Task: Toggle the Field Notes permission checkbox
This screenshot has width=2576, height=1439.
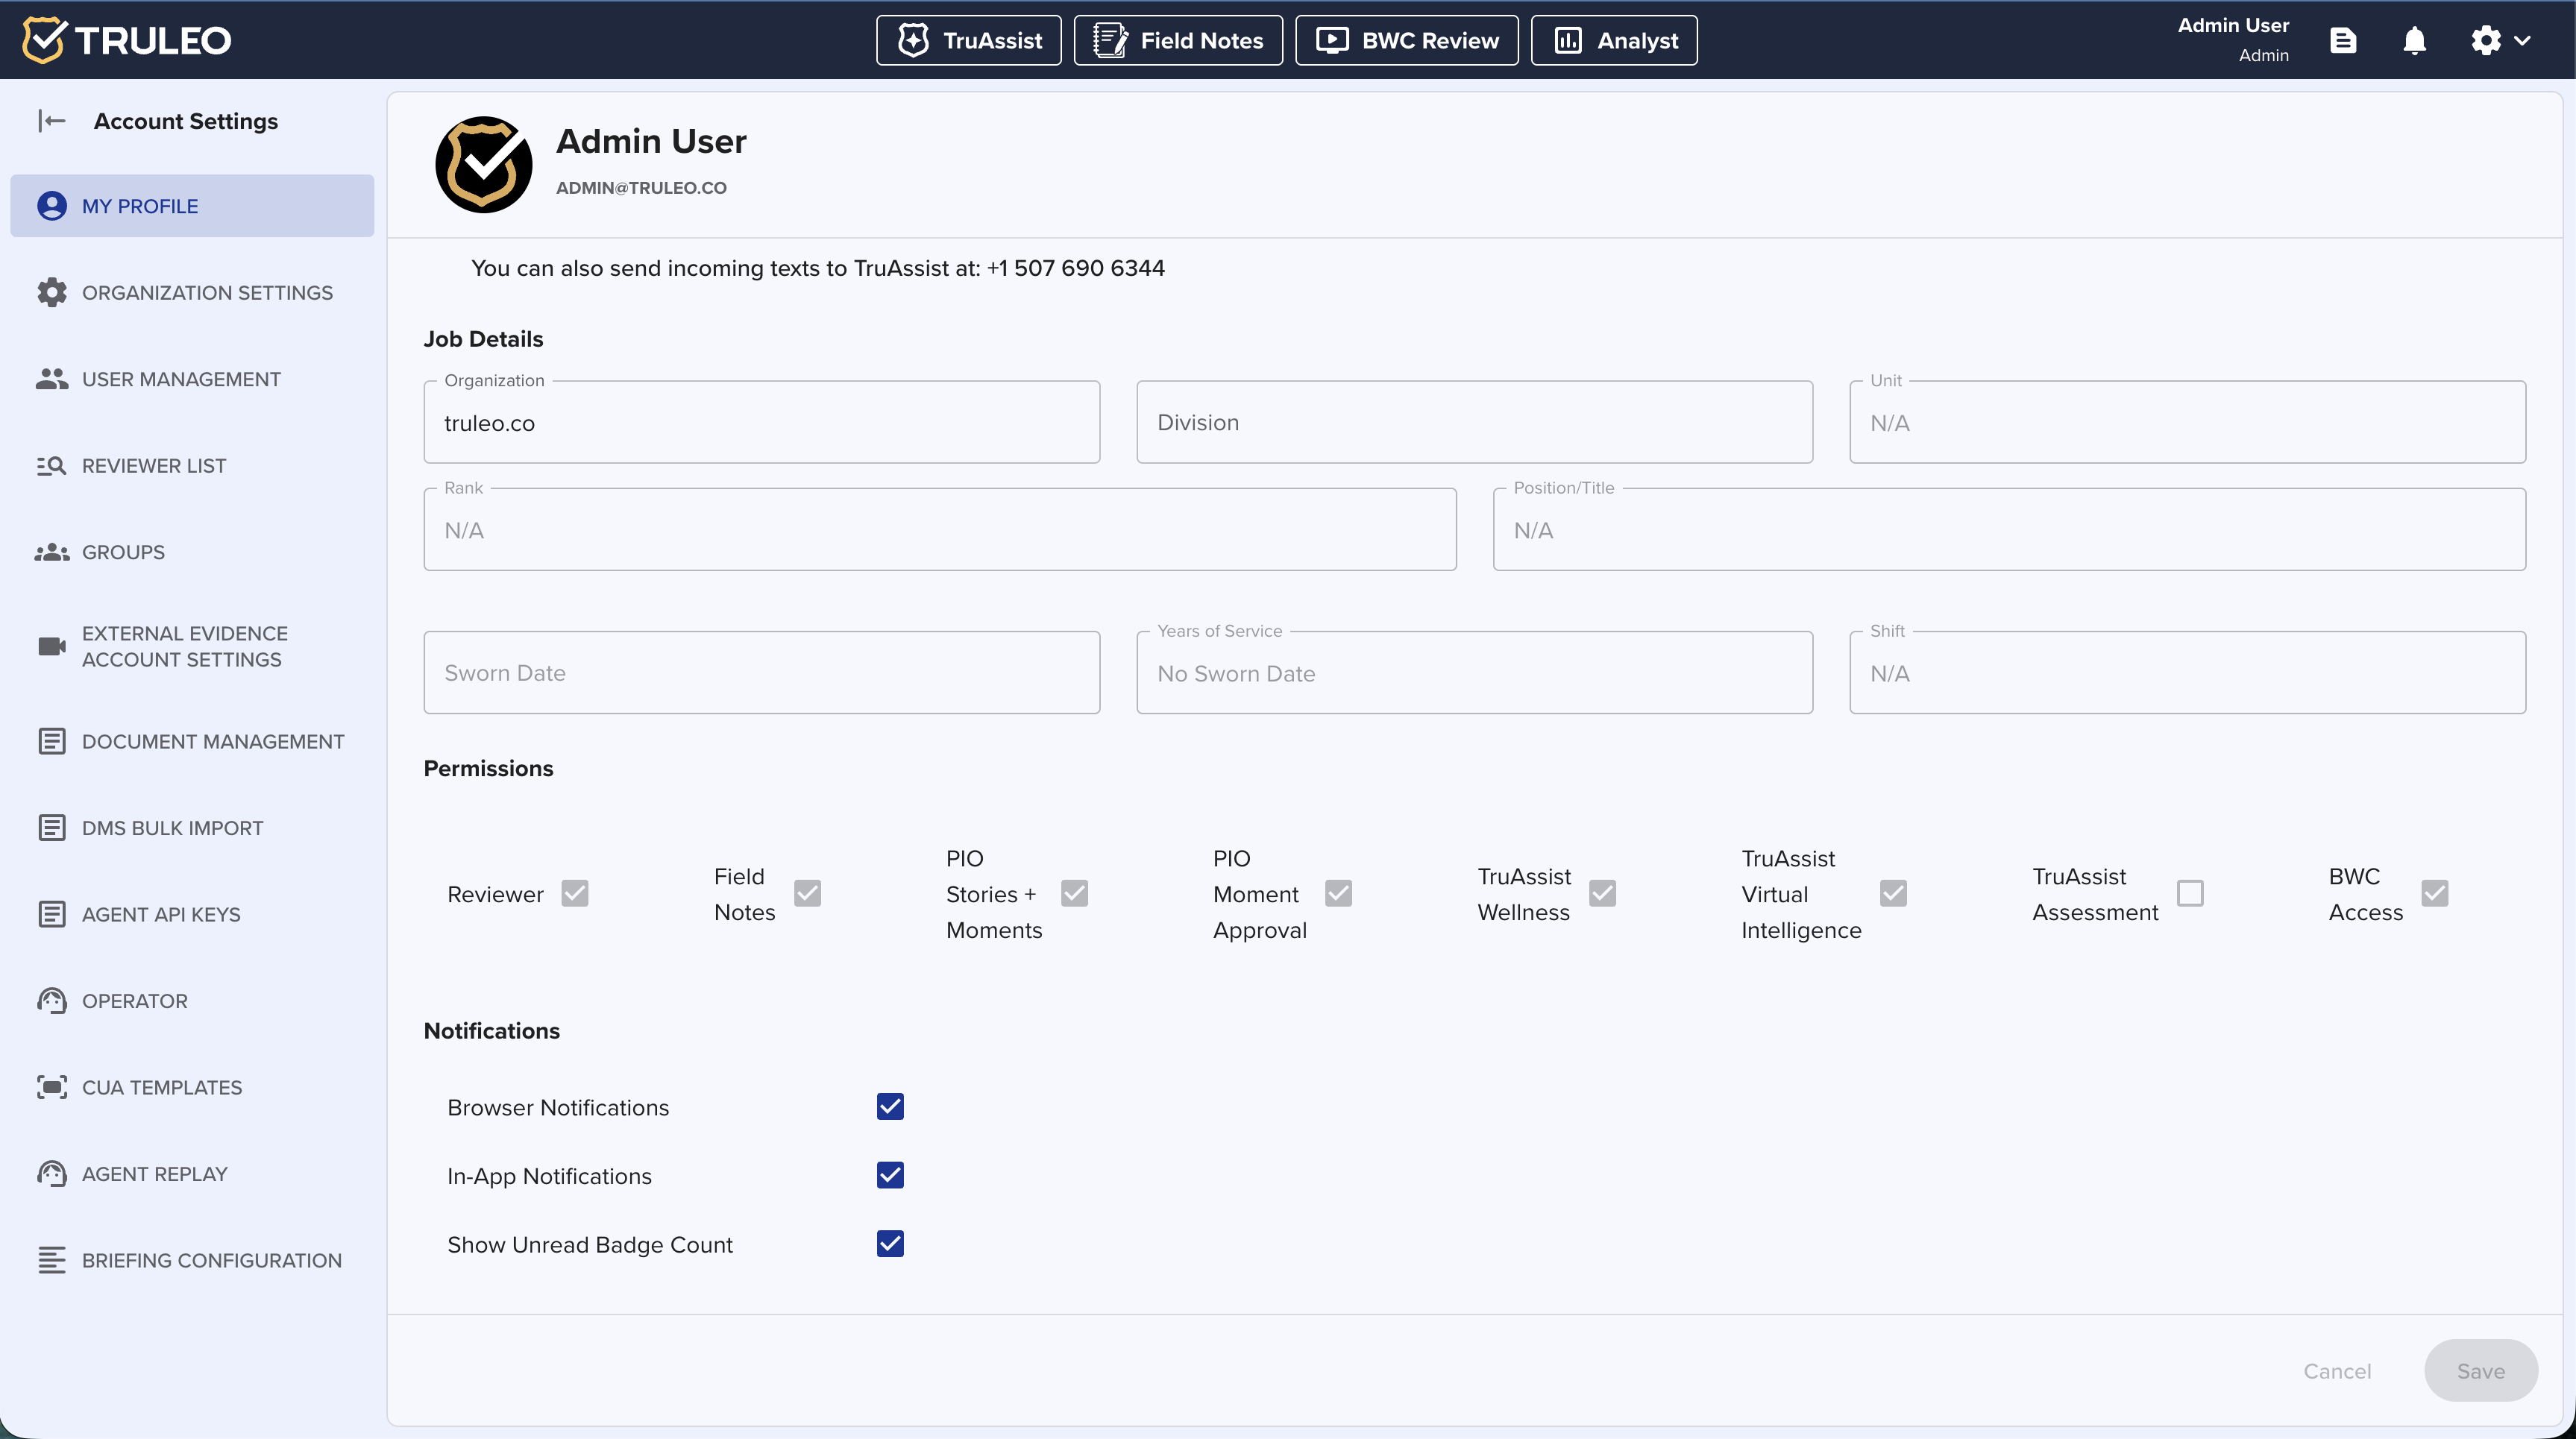Action: coord(808,893)
